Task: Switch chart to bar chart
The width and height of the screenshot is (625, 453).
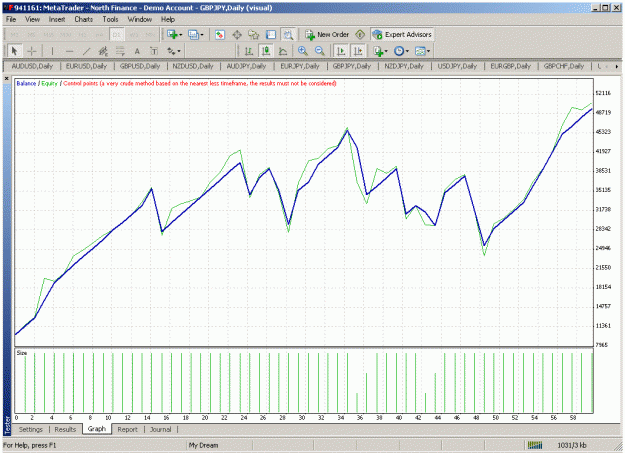Action: [249, 51]
